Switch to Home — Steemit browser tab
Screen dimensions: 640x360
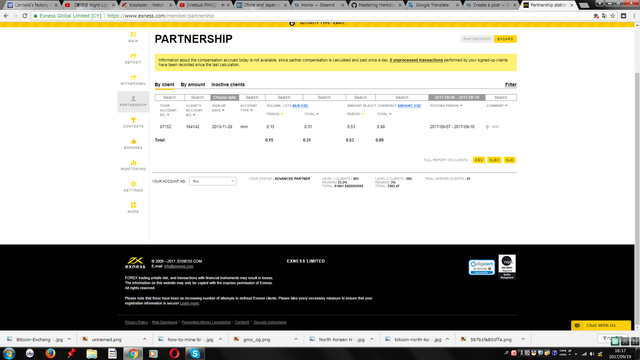coord(319,5)
